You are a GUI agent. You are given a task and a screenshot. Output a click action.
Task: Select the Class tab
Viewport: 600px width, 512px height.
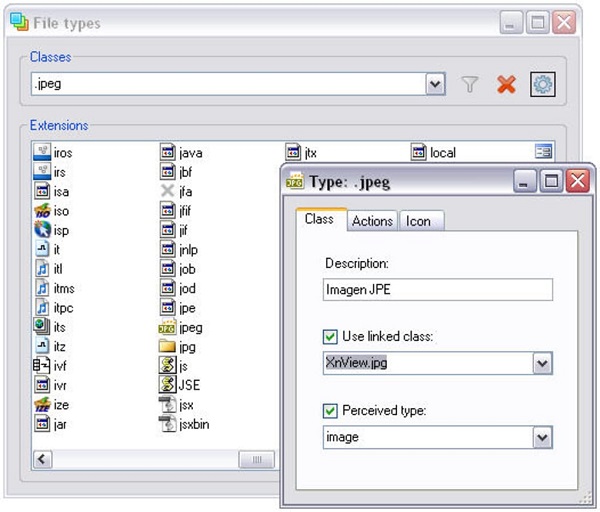click(x=319, y=219)
